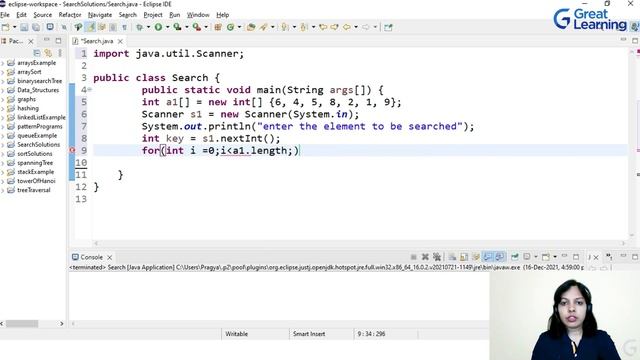
Task: Open the Project menu
Action: click(x=153, y=15)
